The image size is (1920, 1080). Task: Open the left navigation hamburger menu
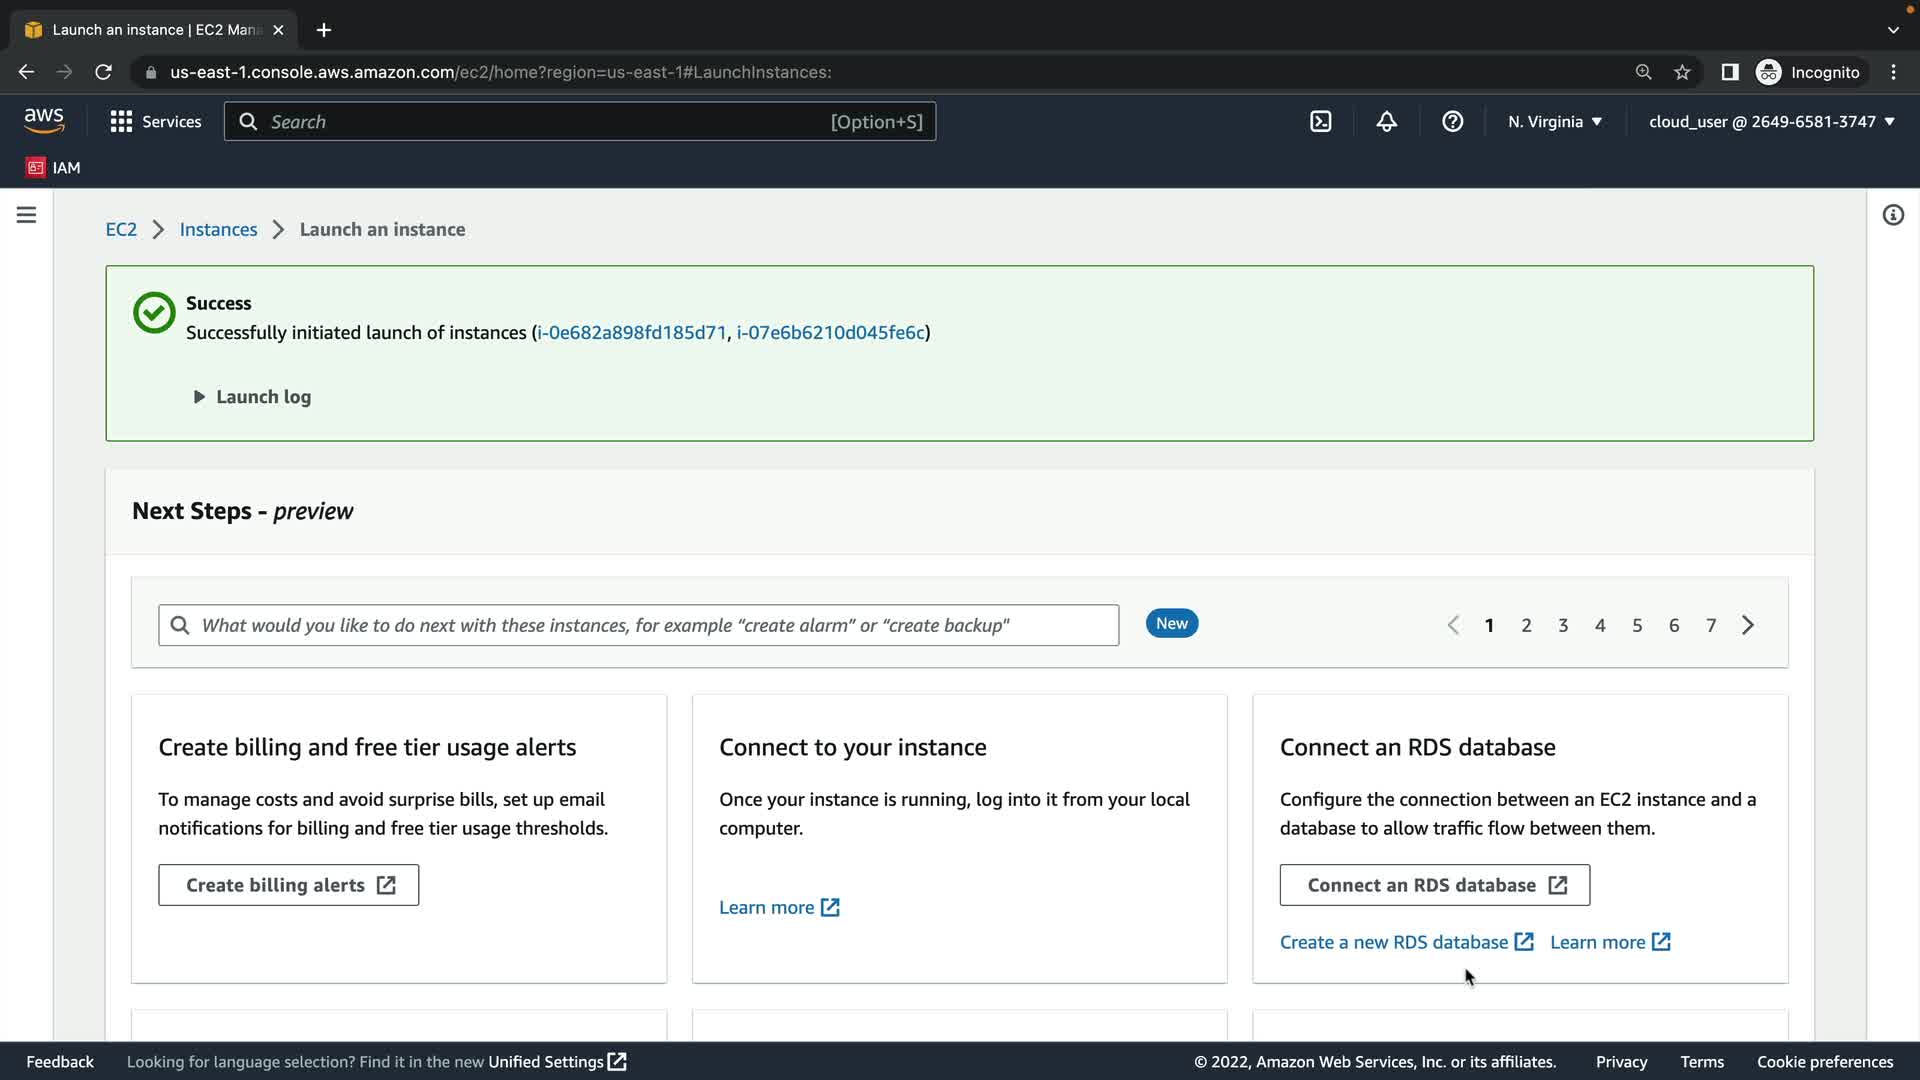[x=27, y=215]
